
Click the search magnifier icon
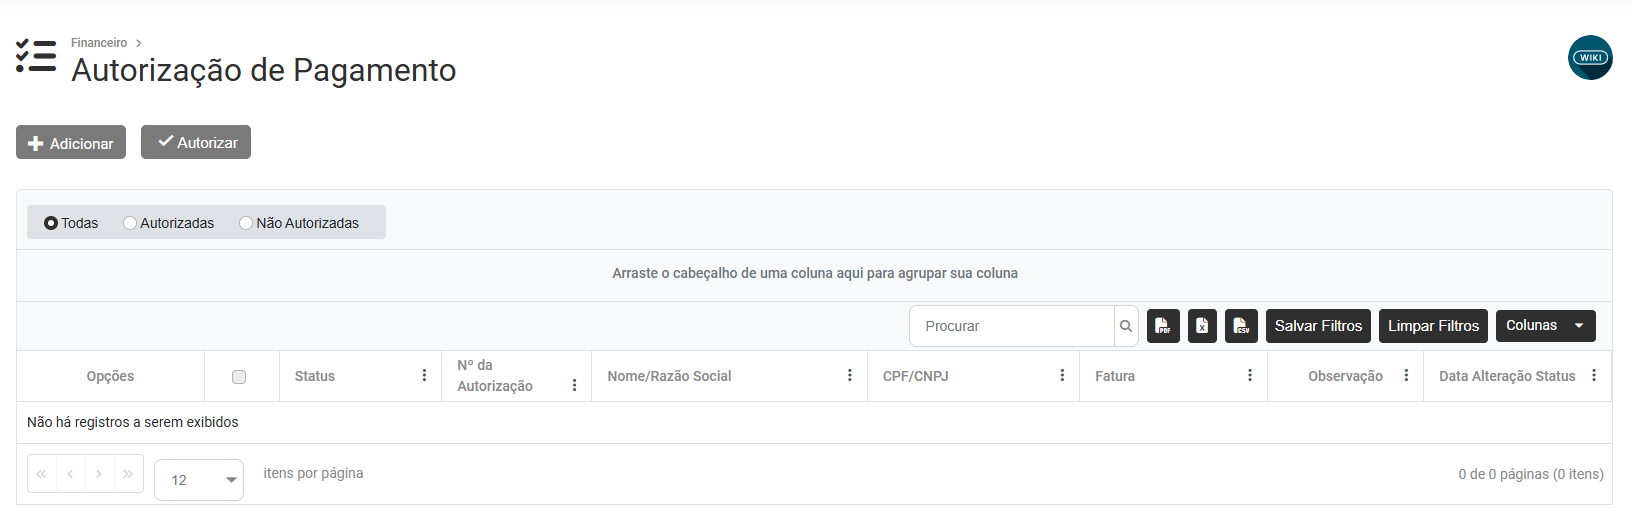[x=1126, y=326]
